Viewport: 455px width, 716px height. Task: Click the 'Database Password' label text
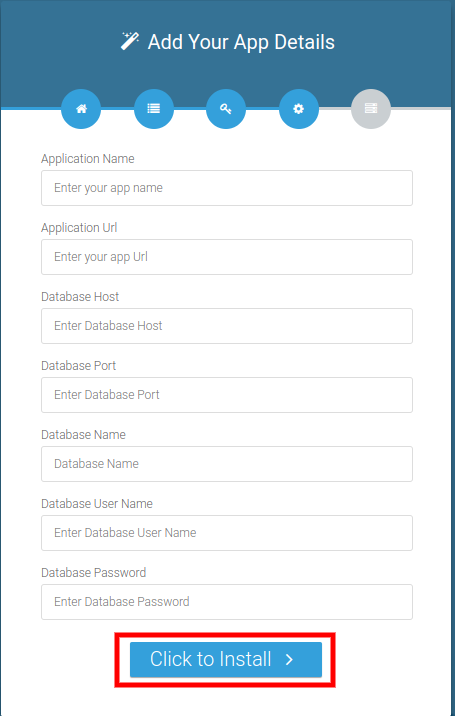94,573
